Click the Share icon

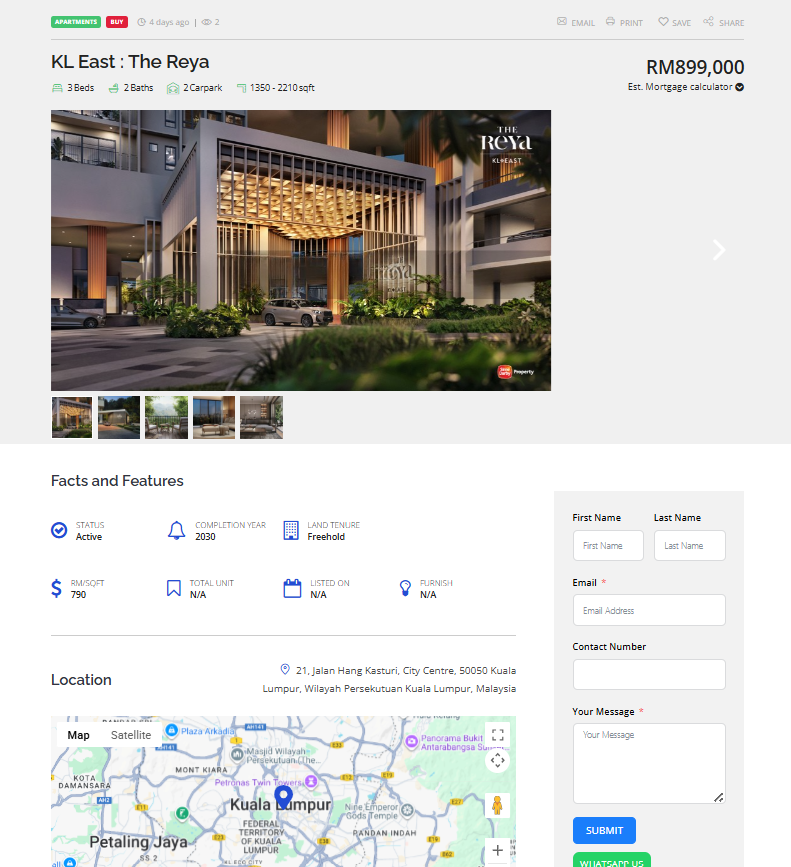(708, 22)
